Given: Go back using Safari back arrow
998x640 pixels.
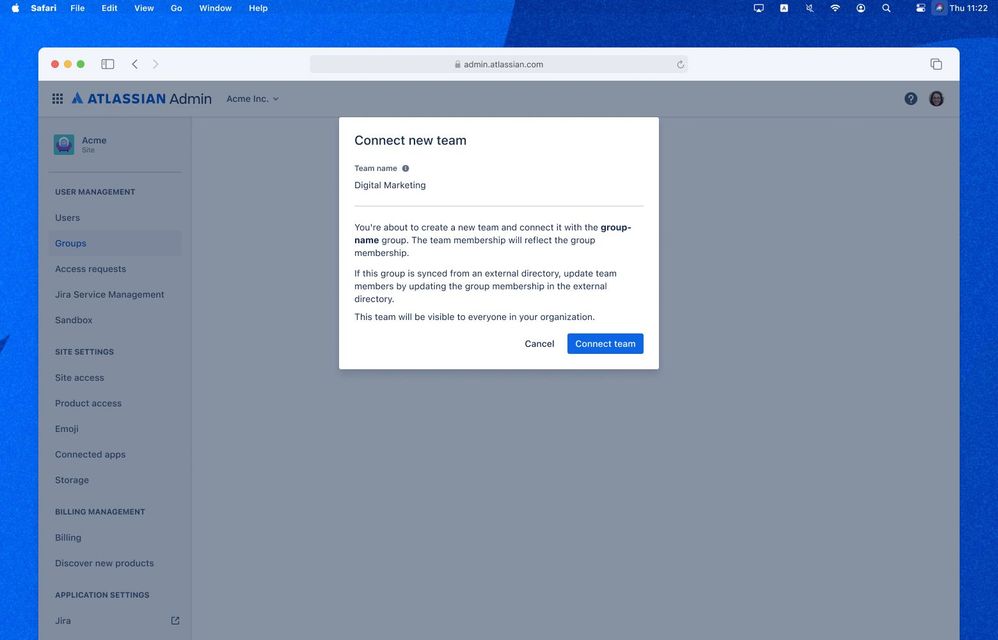Looking at the screenshot, I should pos(134,64).
